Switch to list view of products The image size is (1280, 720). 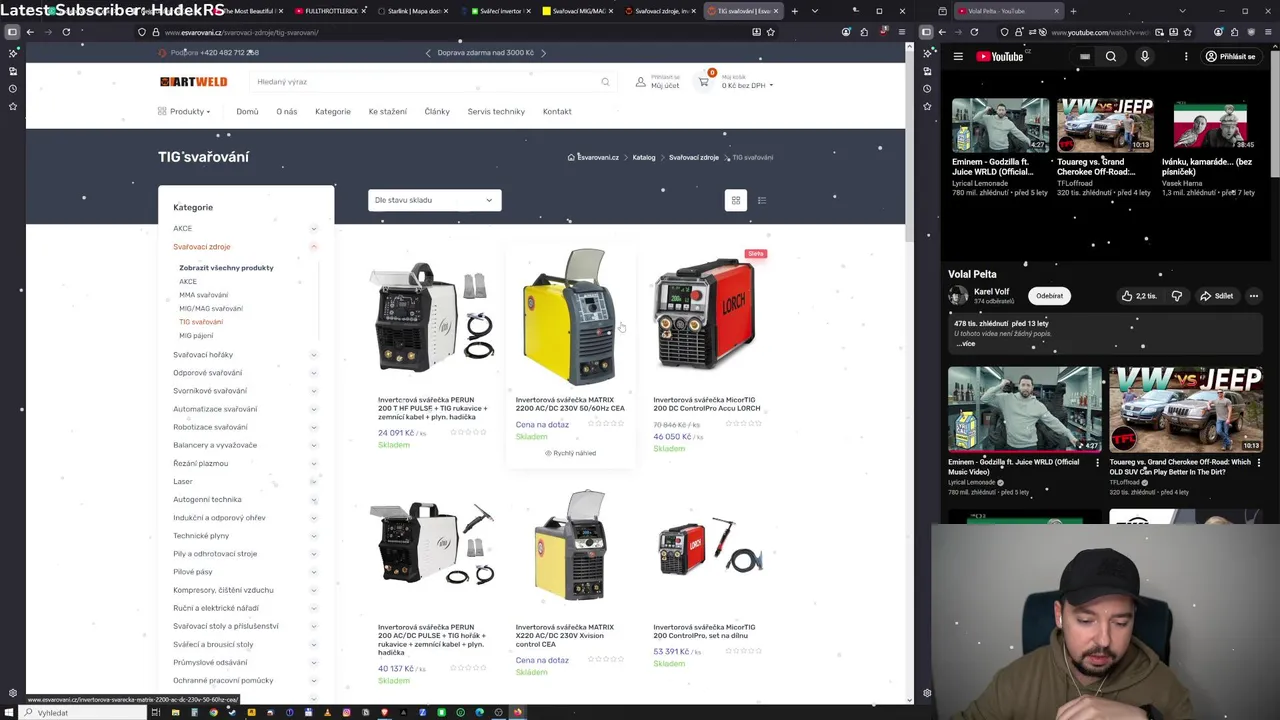click(762, 200)
